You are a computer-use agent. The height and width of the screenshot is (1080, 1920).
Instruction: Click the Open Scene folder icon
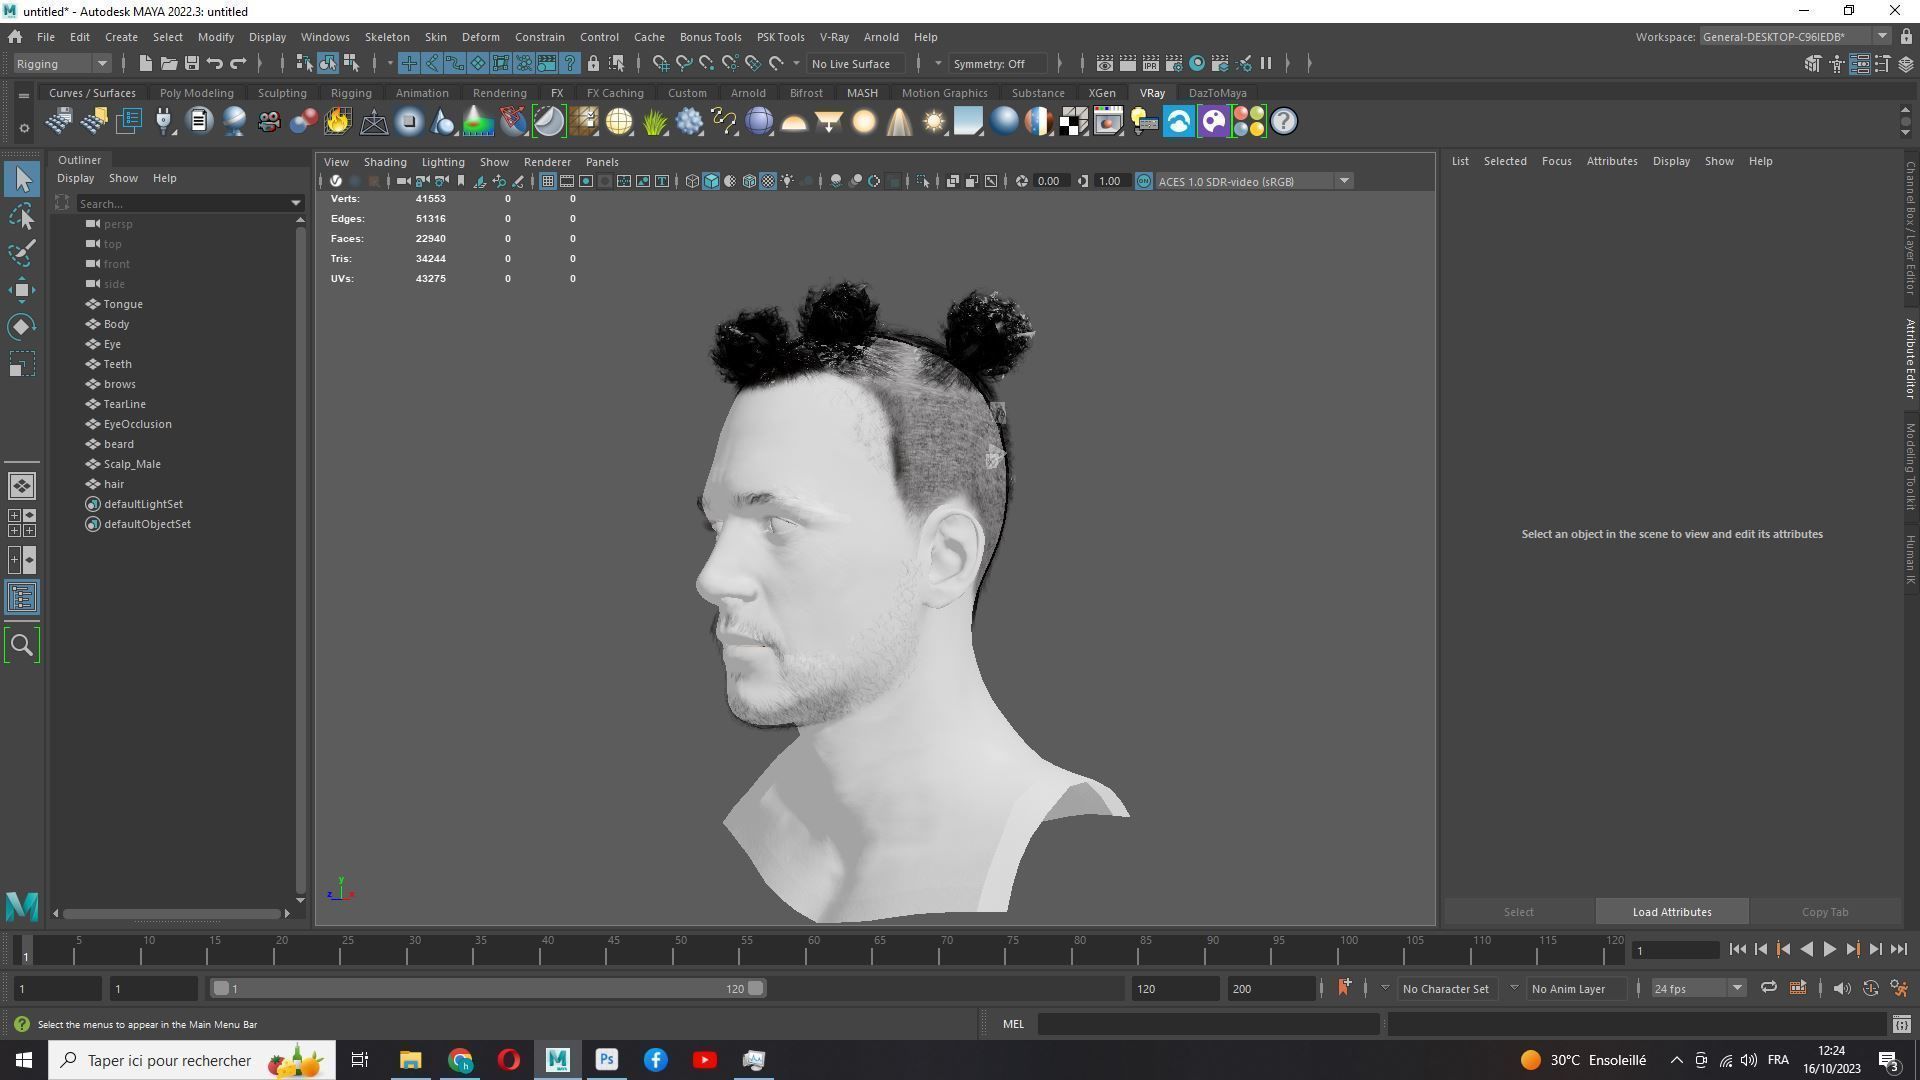(169, 64)
